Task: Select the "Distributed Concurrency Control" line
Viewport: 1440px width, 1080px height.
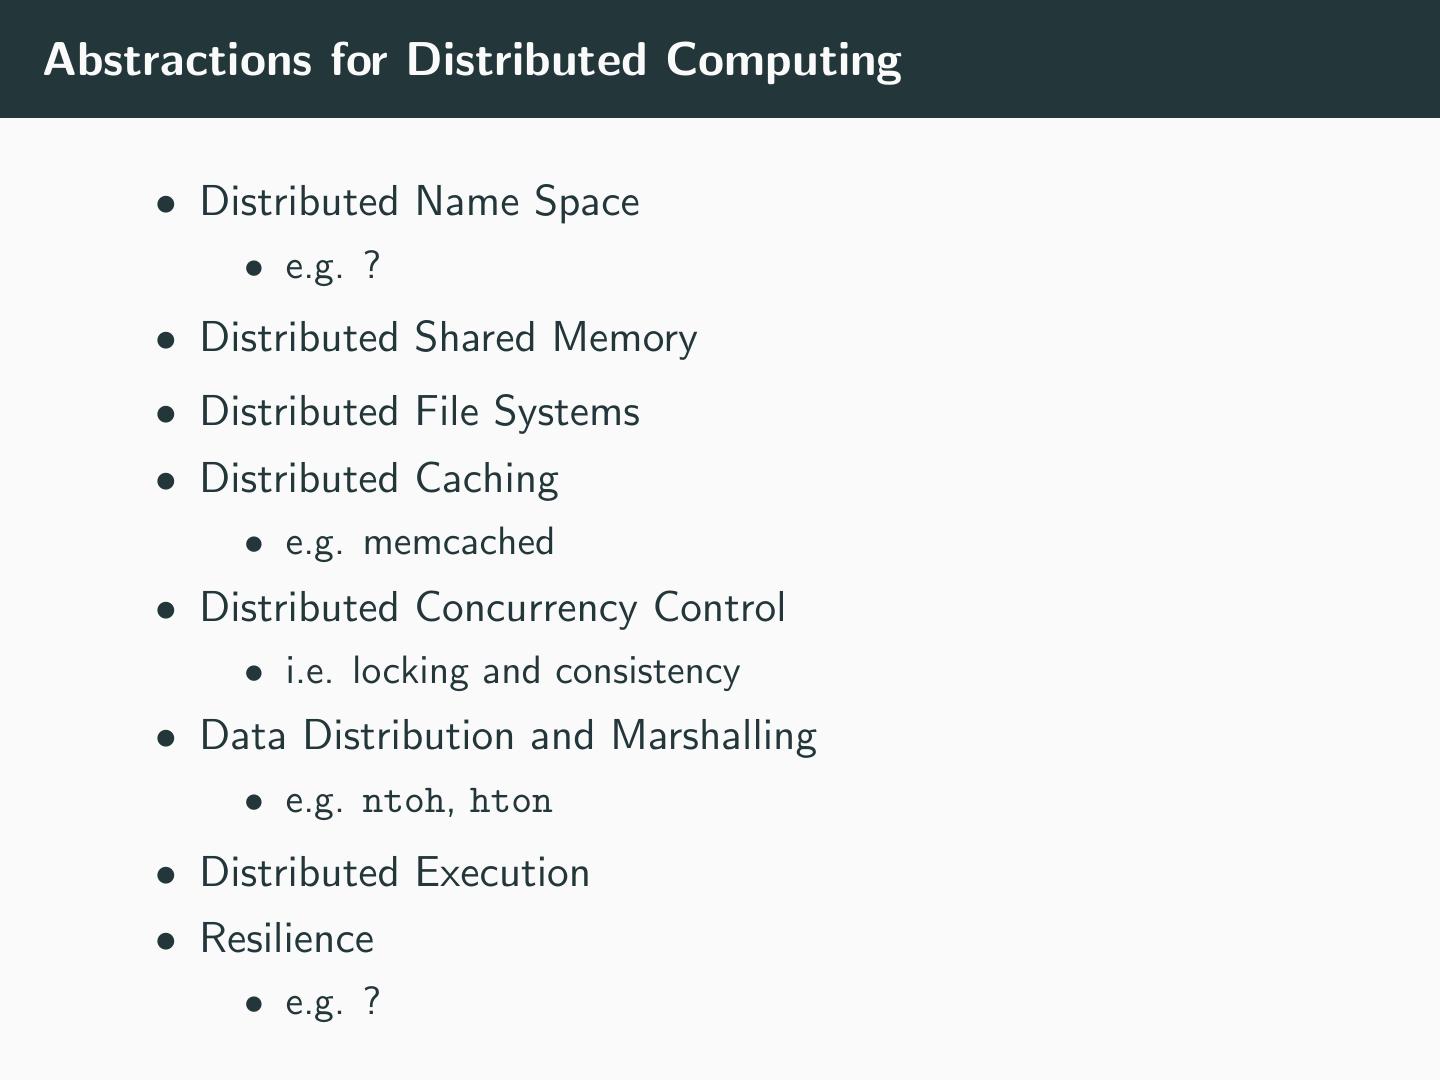Action: [x=492, y=608]
